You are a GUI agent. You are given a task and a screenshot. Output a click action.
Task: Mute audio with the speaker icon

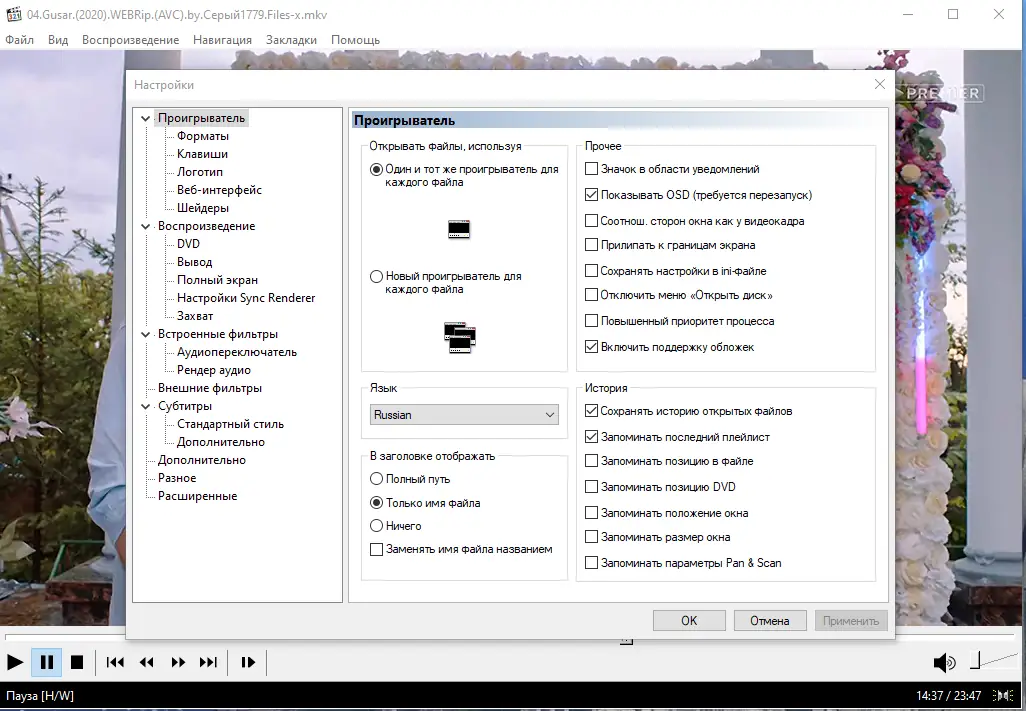pos(944,663)
